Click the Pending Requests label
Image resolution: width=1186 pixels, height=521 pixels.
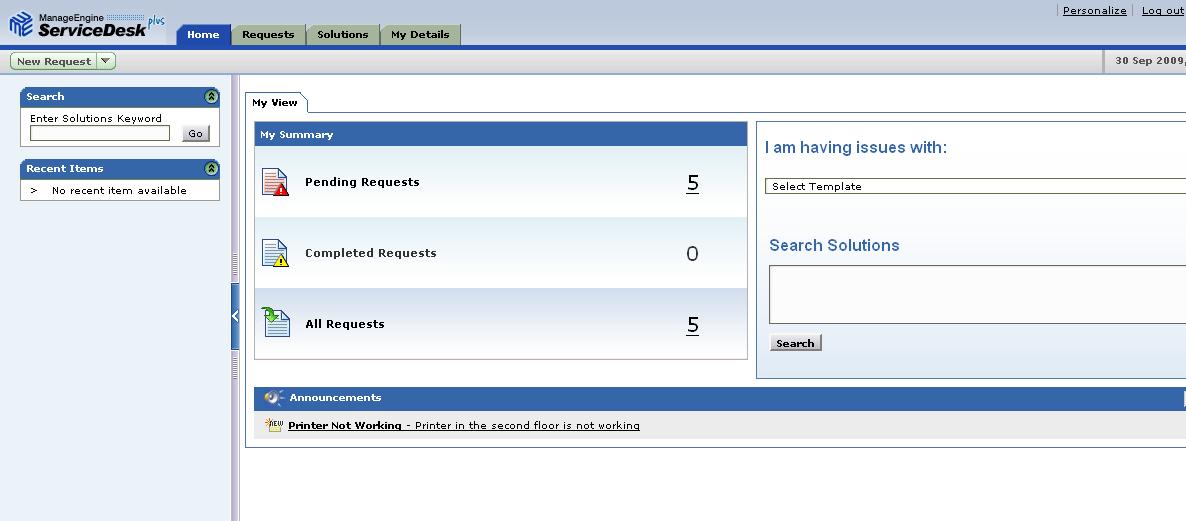click(x=362, y=182)
